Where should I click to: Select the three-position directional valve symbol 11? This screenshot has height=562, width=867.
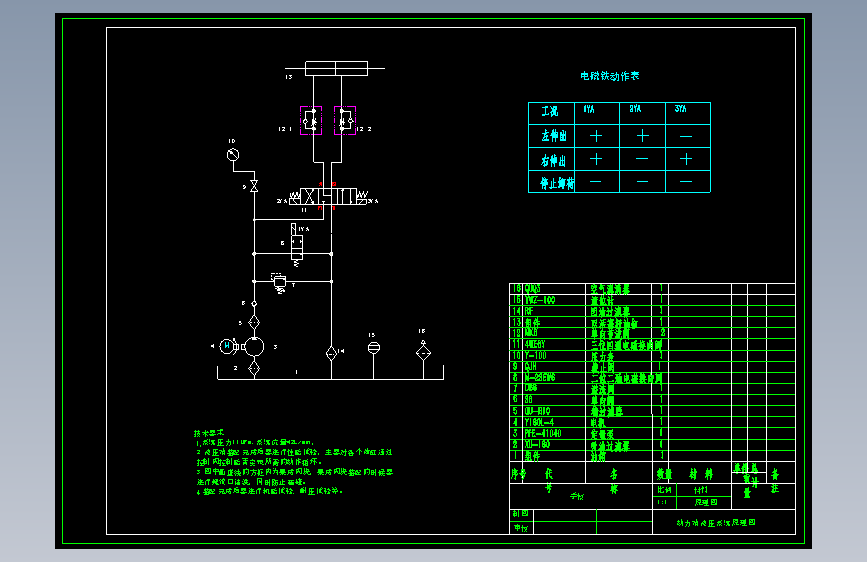point(328,196)
